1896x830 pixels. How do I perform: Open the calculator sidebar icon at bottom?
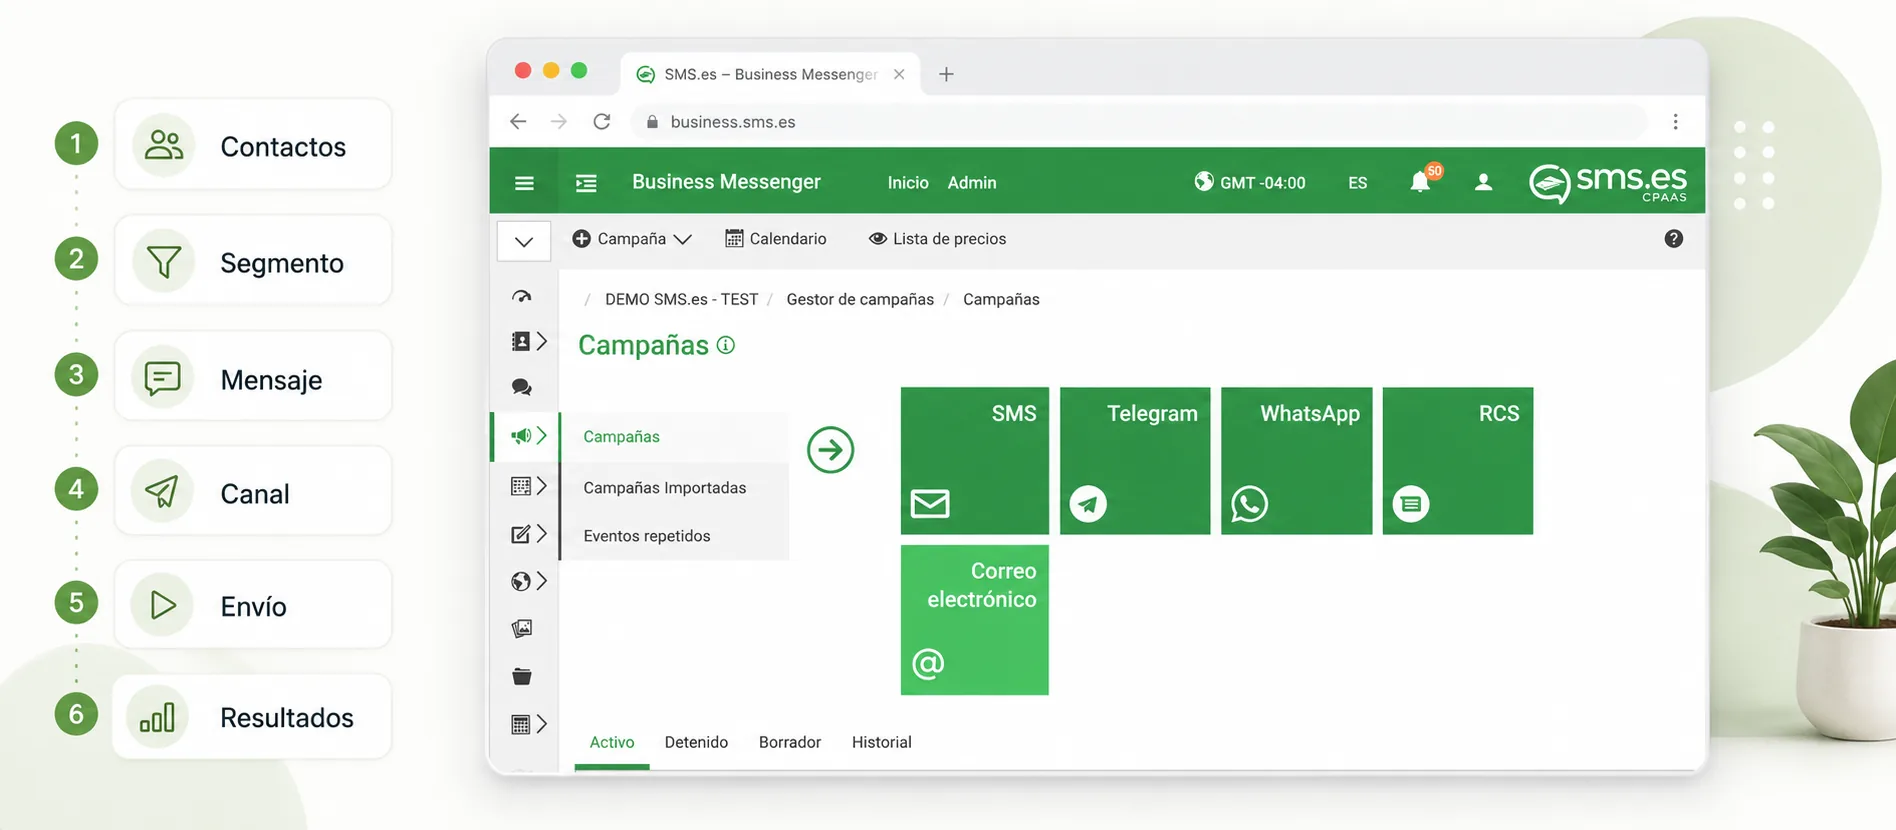point(521,724)
